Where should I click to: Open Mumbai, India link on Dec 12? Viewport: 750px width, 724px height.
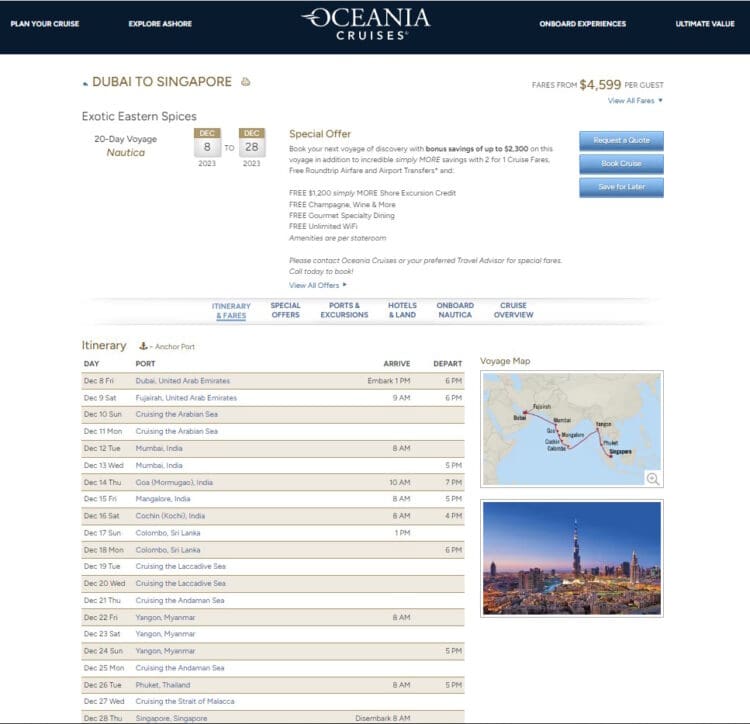pyautogui.click(x=159, y=448)
